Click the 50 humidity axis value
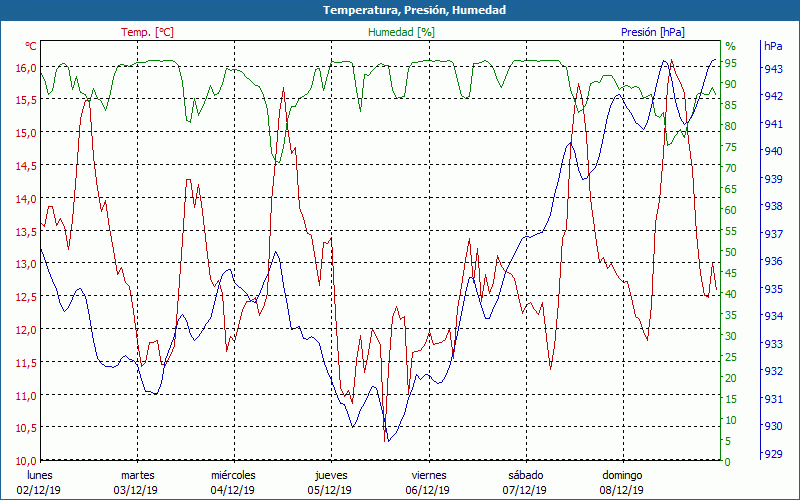The width and height of the screenshot is (800, 500). coord(731,252)
